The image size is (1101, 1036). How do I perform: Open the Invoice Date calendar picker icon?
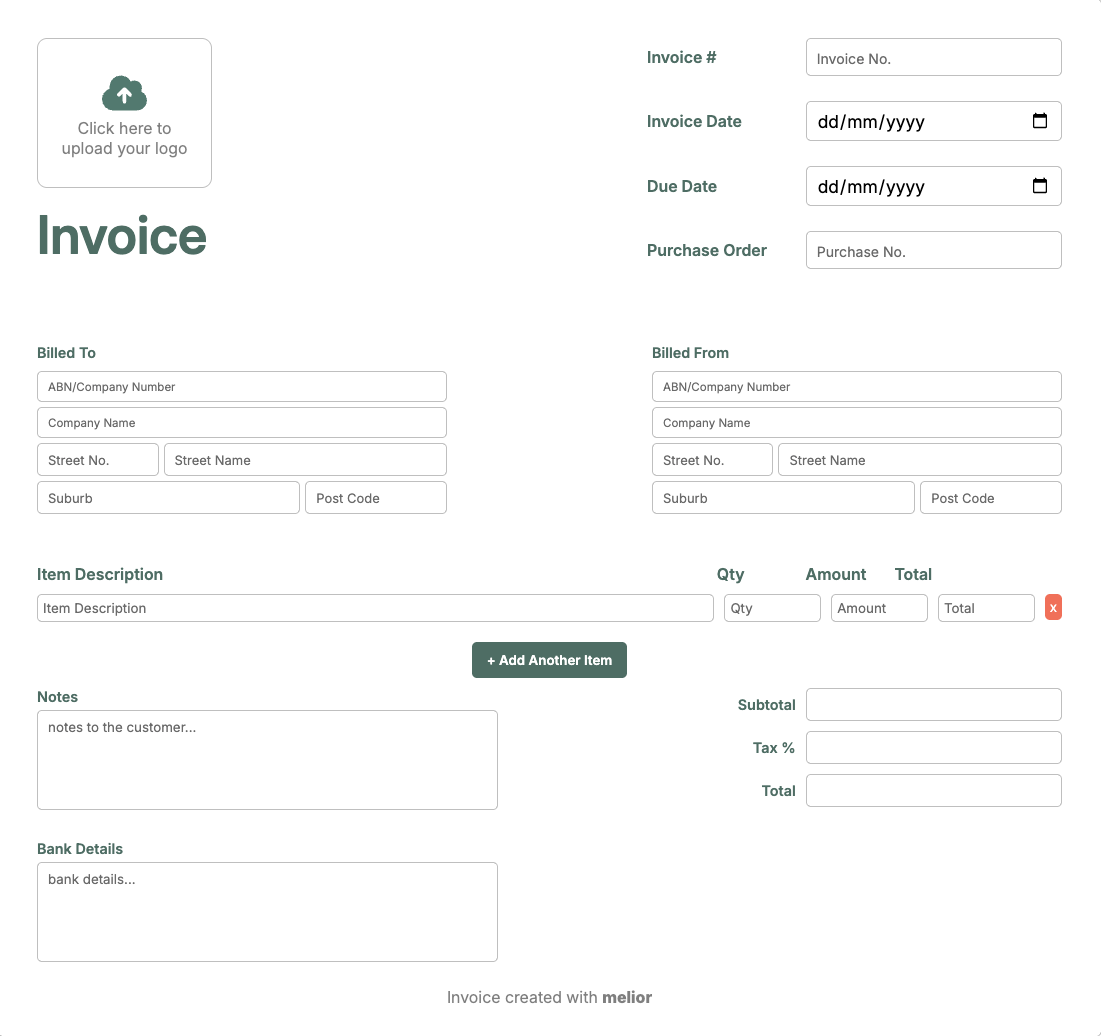[1039, 121]
